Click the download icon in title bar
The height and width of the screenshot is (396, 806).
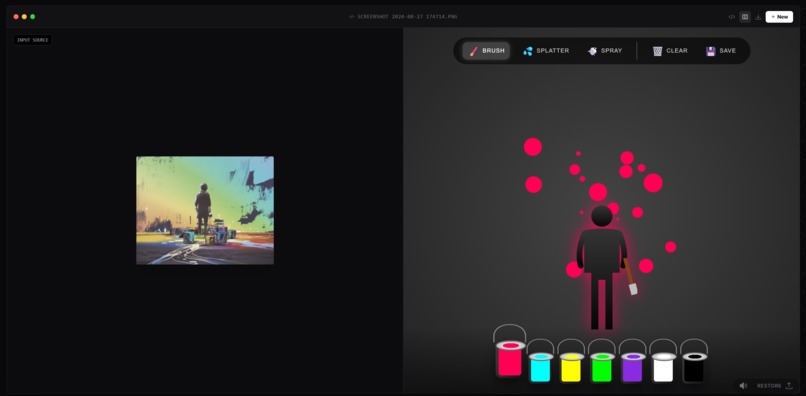[x=758, y=17]
